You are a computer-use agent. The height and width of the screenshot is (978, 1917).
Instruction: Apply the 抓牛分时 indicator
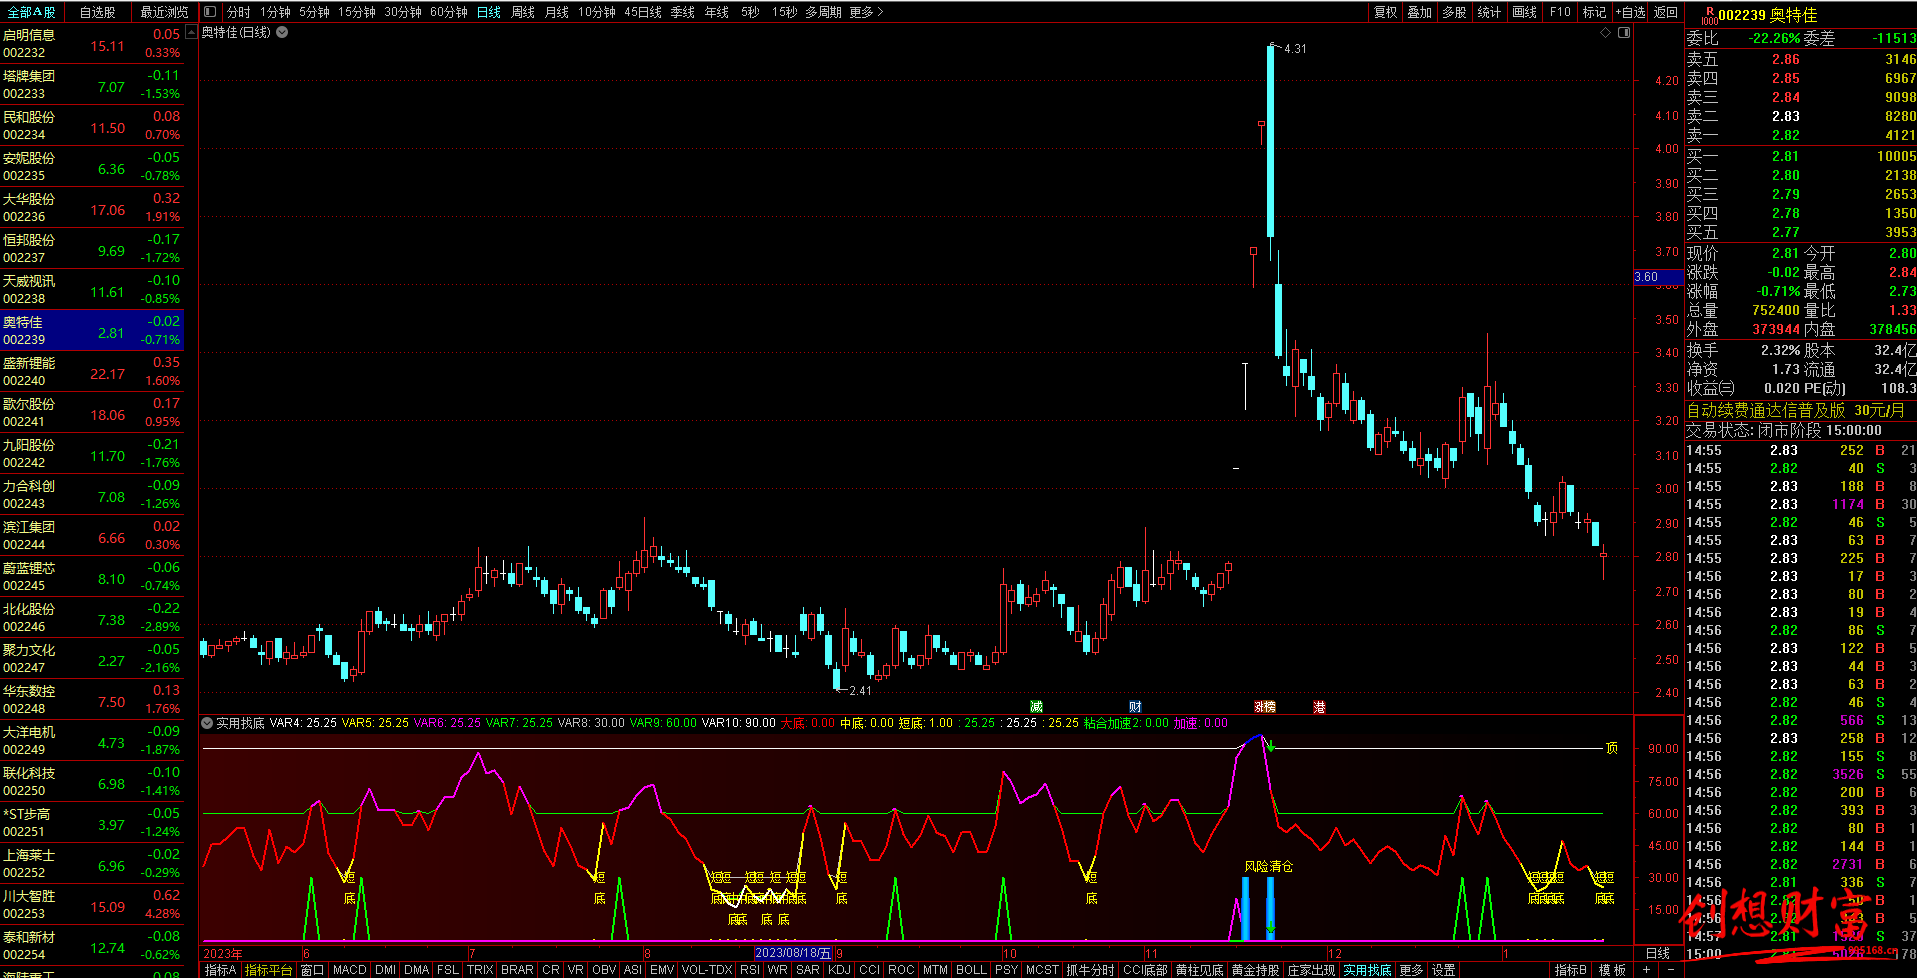1090,970
